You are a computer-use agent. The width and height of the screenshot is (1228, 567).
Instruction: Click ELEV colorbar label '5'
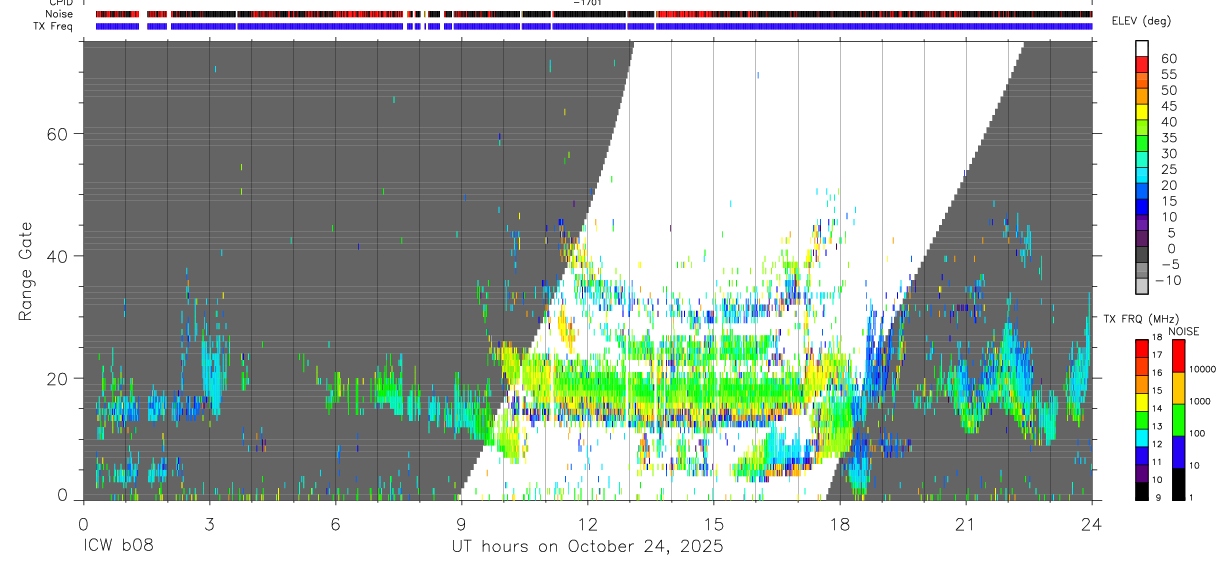coord(1172,233)
